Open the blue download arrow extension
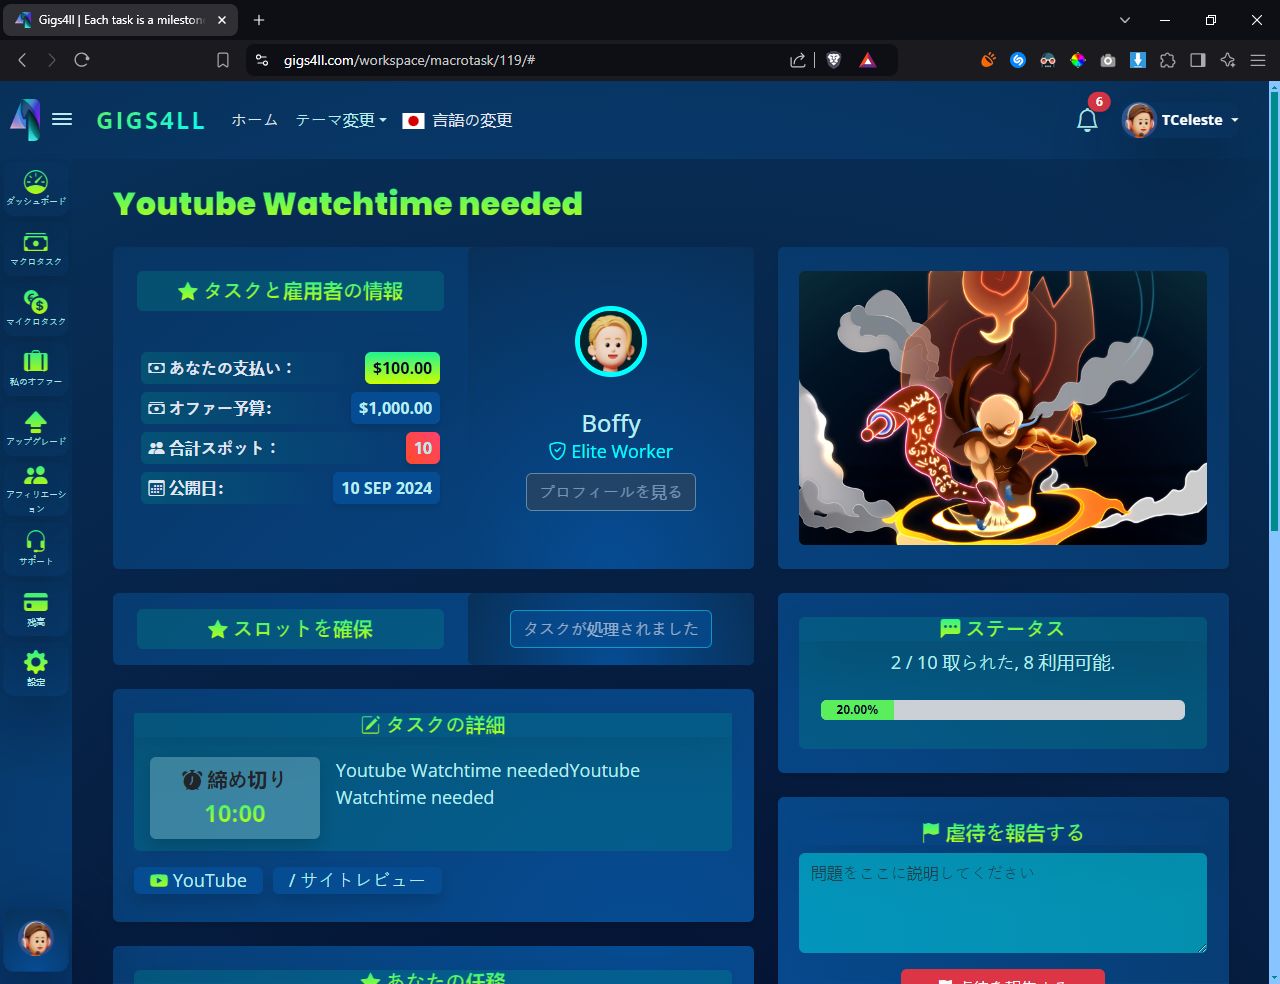1280x984 pixels. [1138, 60]
